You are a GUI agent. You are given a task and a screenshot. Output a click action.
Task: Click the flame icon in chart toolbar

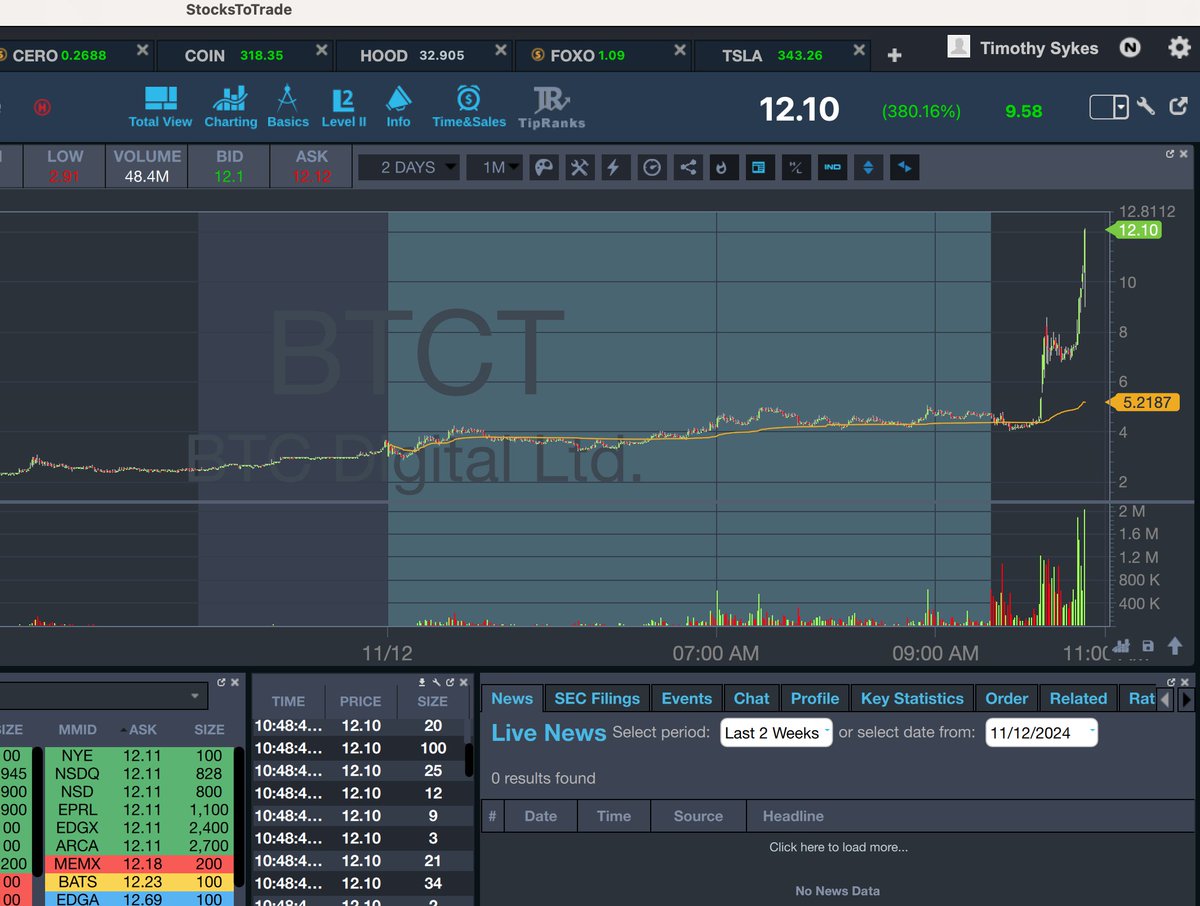(x=723, y=168)
